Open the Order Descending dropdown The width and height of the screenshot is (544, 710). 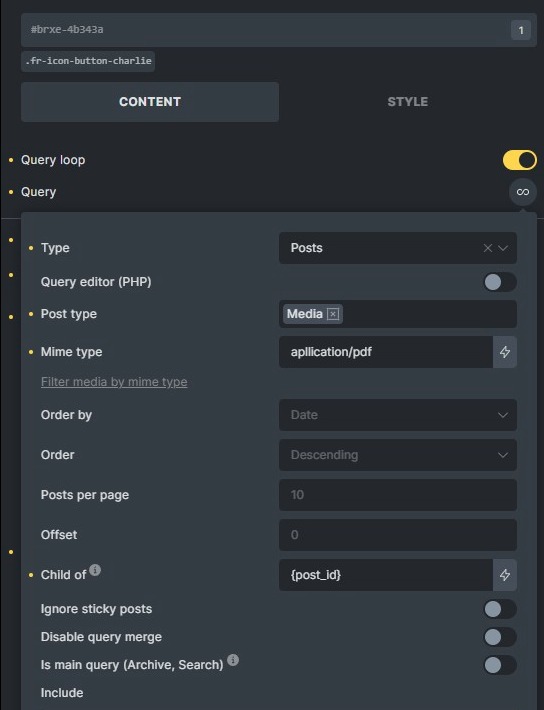398,455
